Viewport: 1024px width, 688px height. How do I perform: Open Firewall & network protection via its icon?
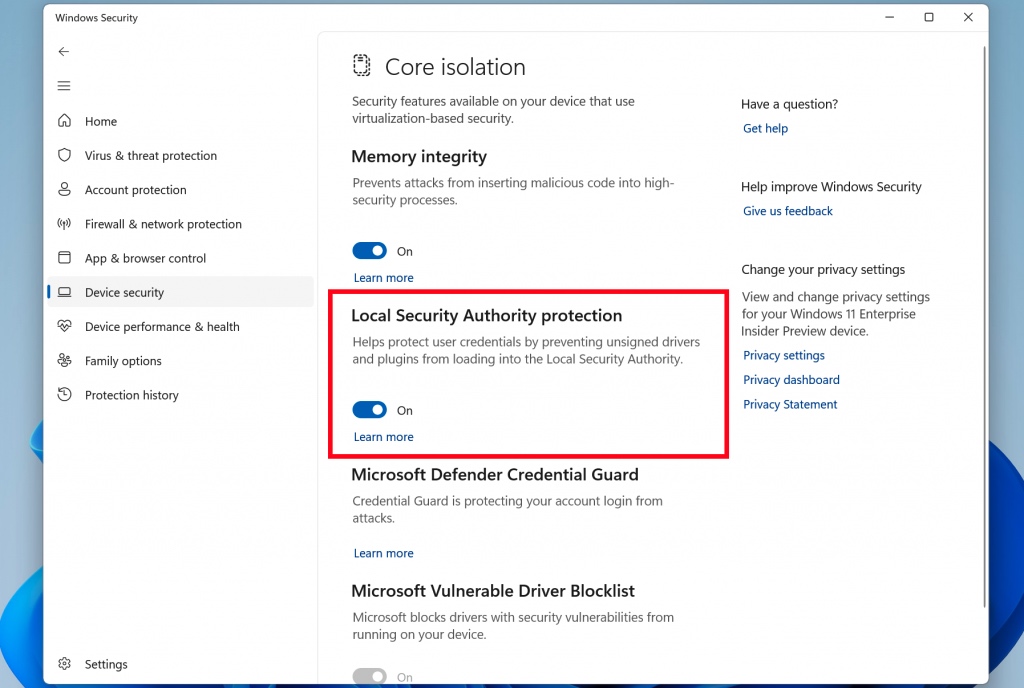point(62,223)
